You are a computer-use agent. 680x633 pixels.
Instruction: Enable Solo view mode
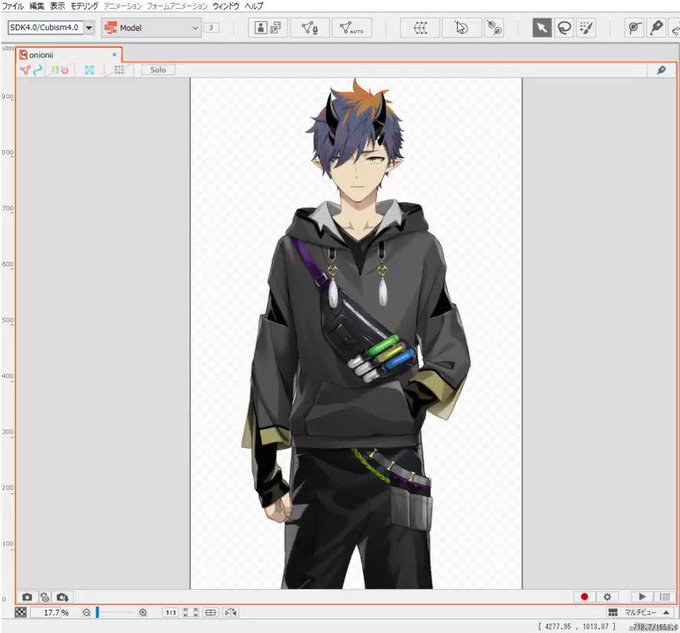pos(158,70)
